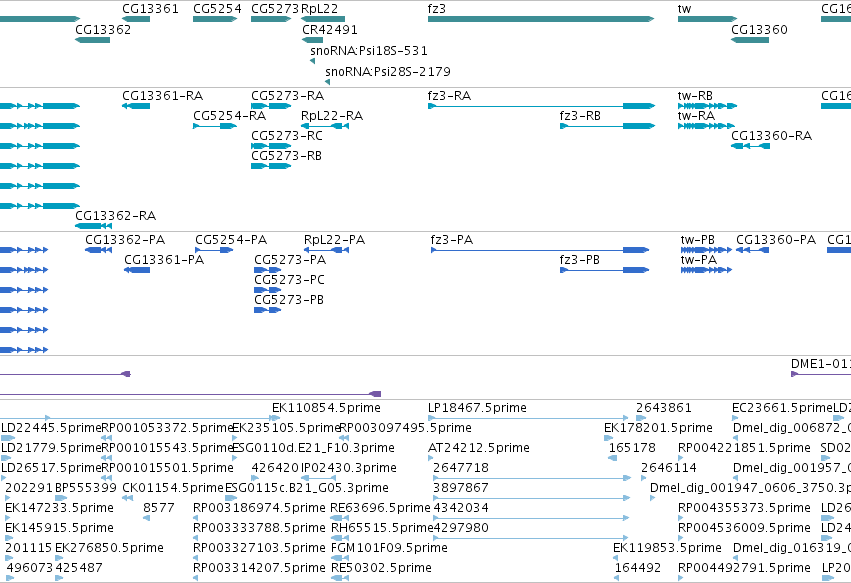Select the CK01154.5prime EST label
The image size is (851, 583).
pyautogui.click(x=173, y=487)
